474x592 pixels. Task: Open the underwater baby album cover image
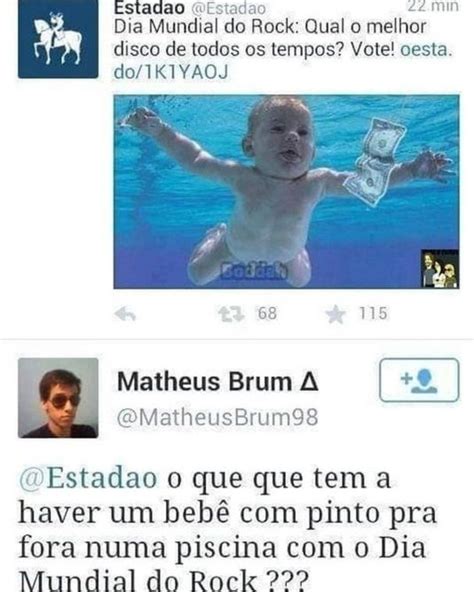click(286, 192)
